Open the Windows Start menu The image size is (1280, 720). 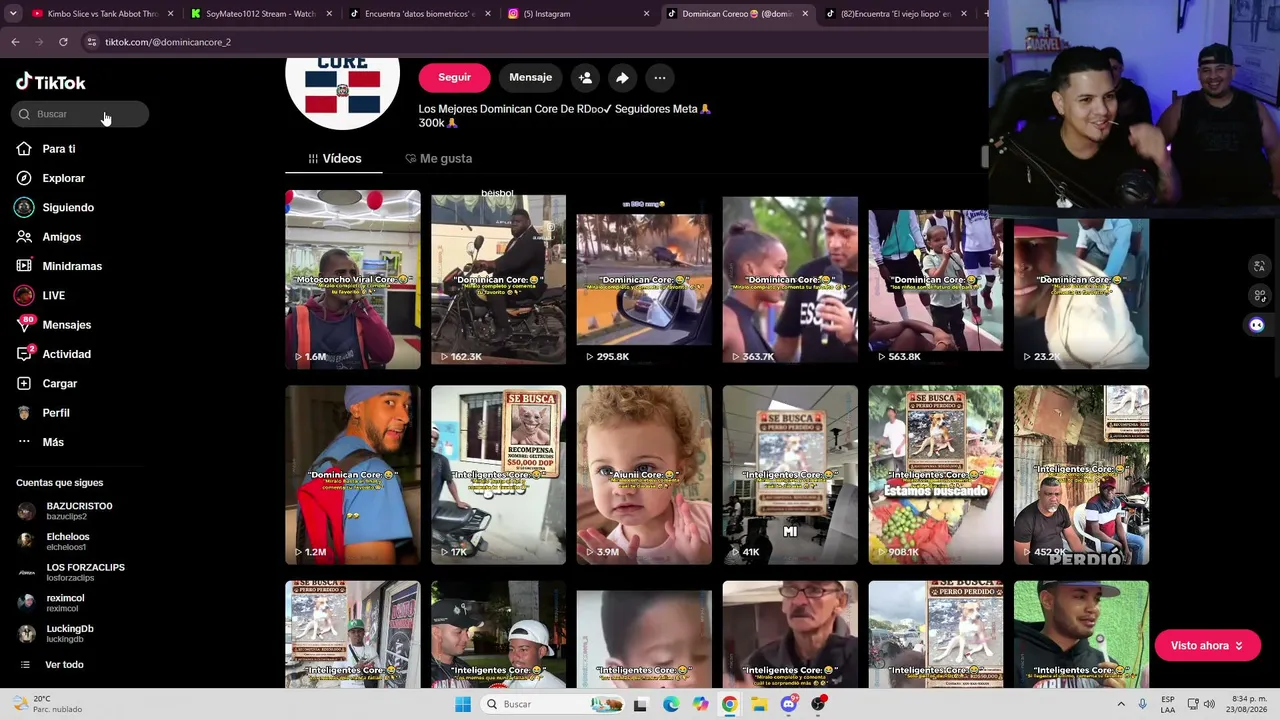tap(463, 704)
